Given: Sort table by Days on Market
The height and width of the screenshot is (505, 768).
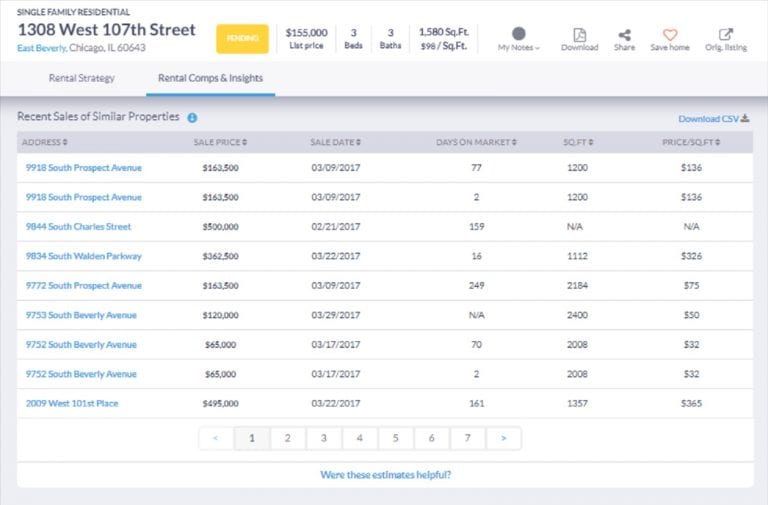Looking at the screenshot, I should click(476, 142).
